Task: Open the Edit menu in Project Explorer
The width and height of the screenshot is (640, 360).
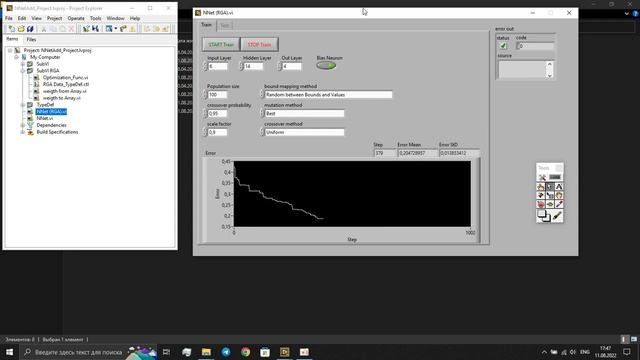Action: pyautogui.click(x=22, y=18)
